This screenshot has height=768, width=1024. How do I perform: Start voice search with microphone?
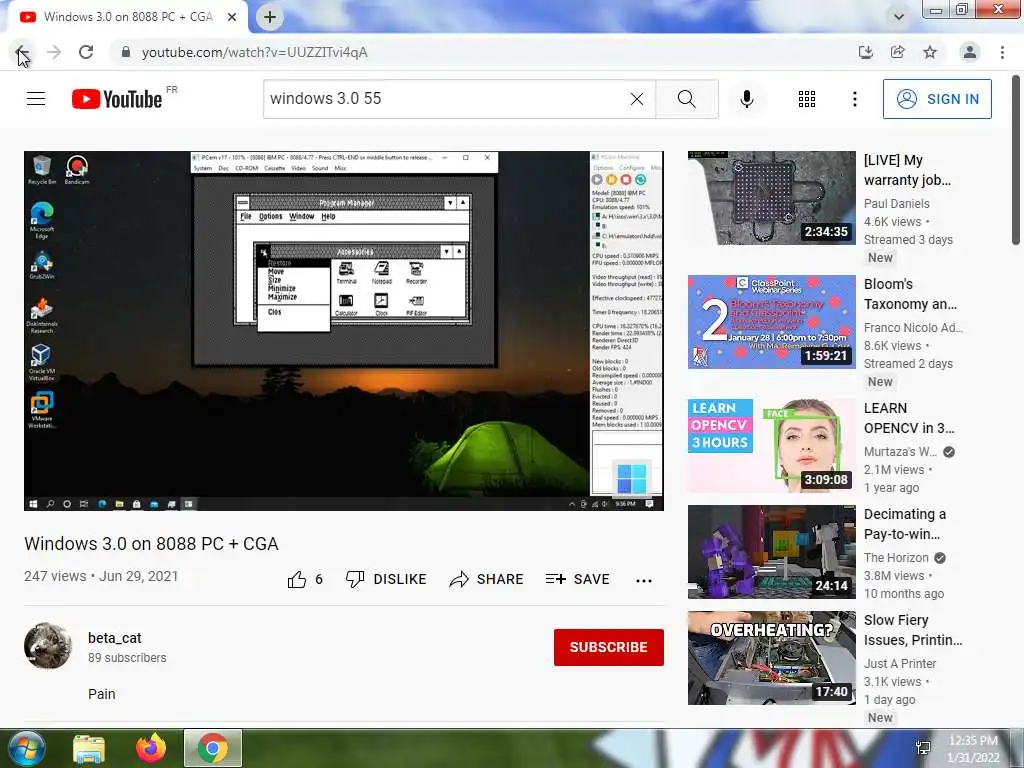pos(747,99)
